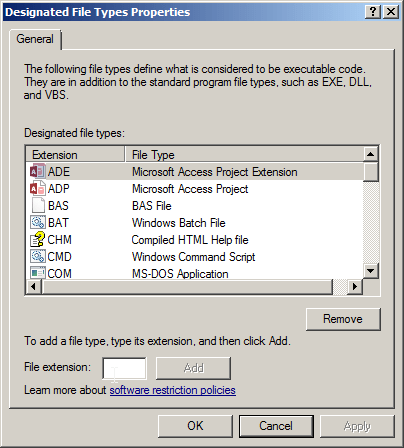
Task: Click the list's scroll down arrow
Action: tap(371, 271)
